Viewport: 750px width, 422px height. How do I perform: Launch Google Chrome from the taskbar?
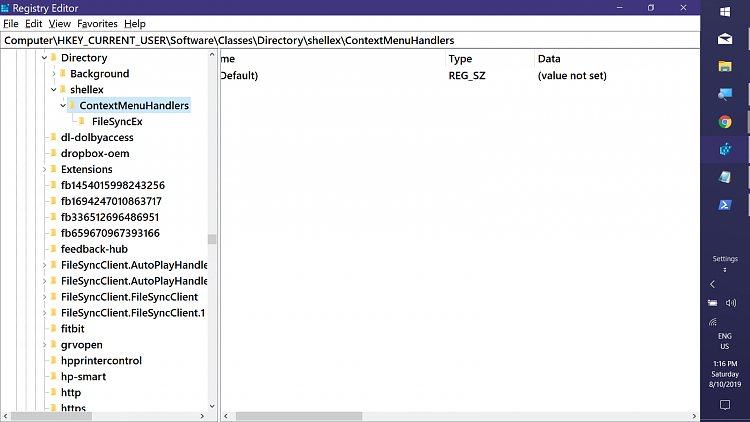725,122
